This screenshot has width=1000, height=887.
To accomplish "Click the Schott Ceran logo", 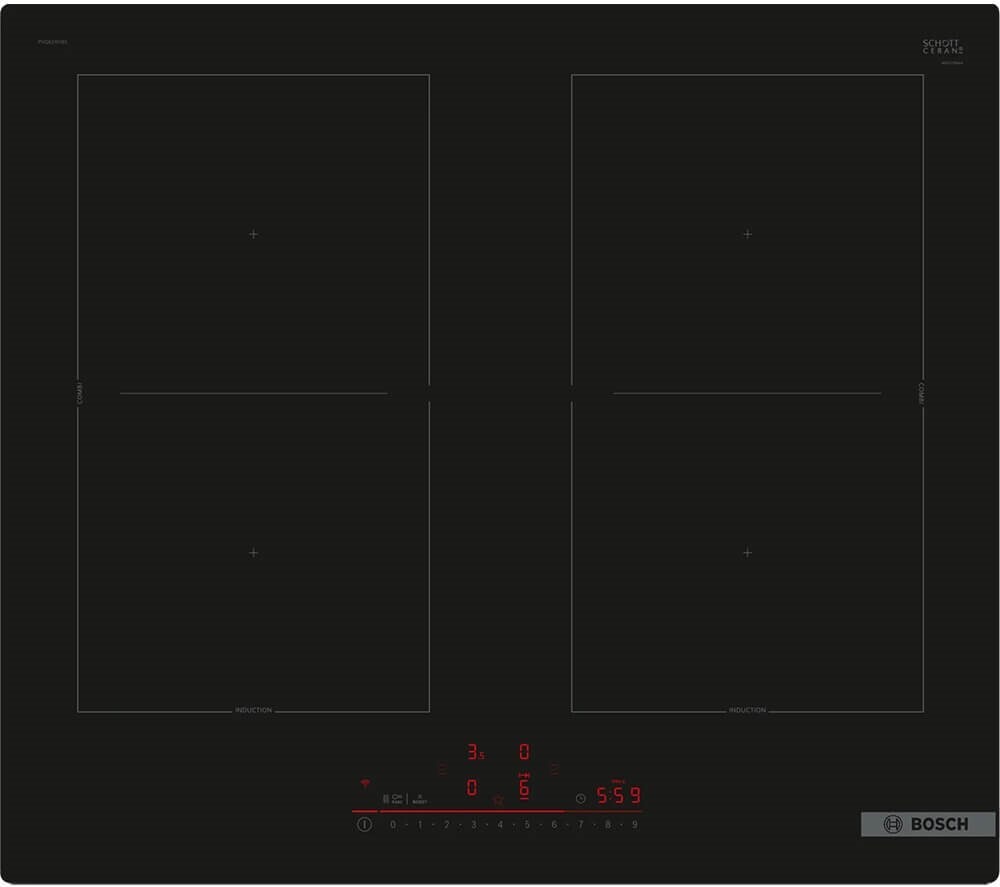I will coord(942,48).
